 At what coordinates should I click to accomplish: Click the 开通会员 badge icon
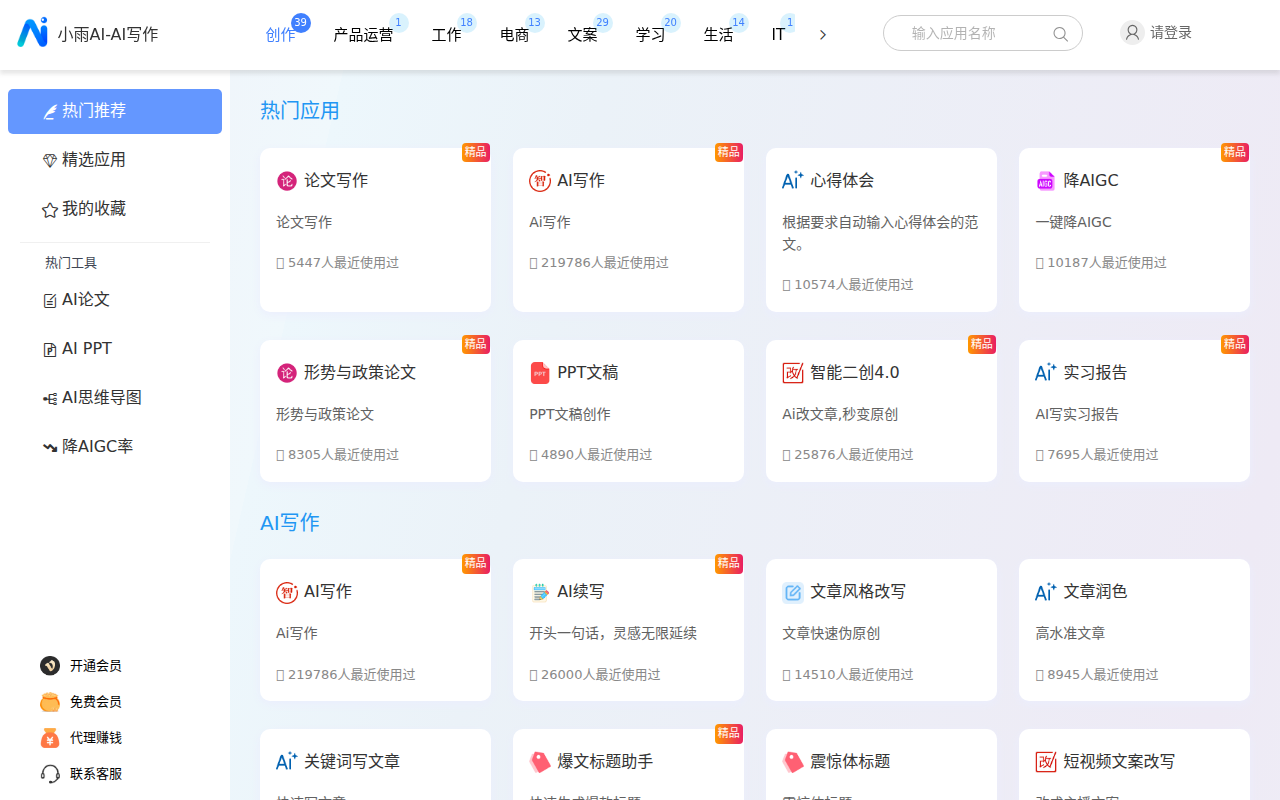[50, 666]
